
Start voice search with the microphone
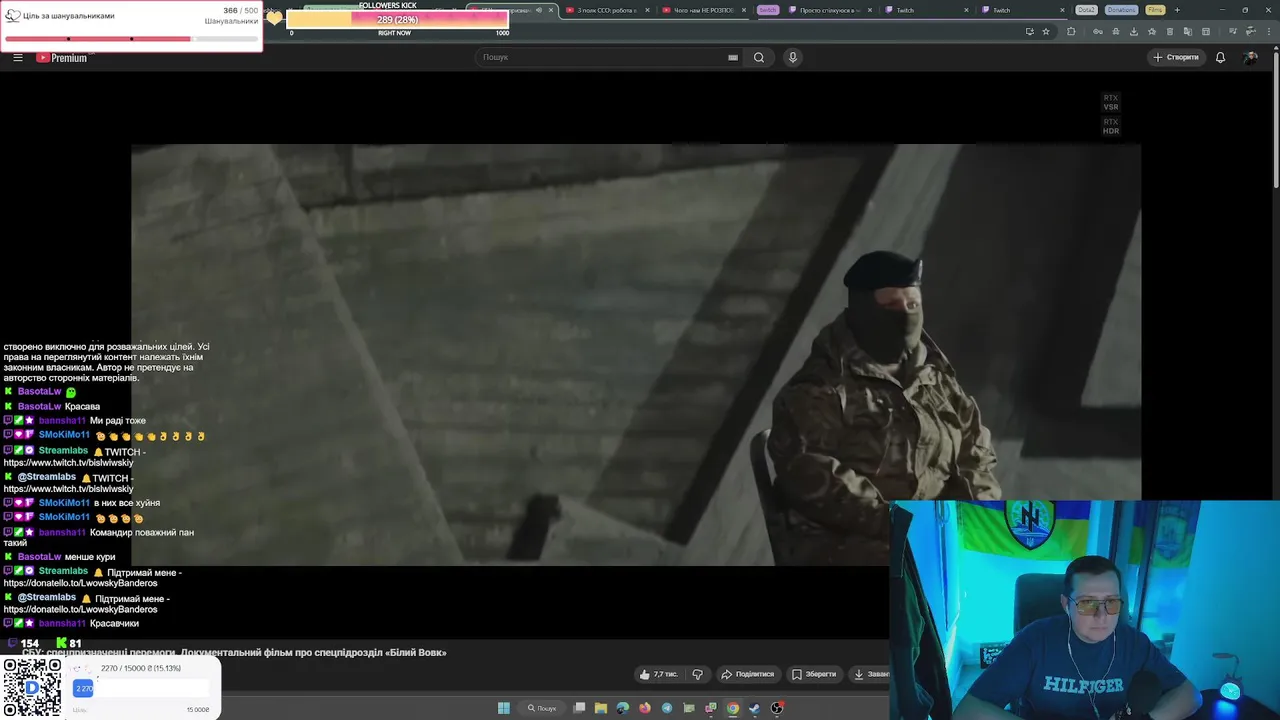793,57
